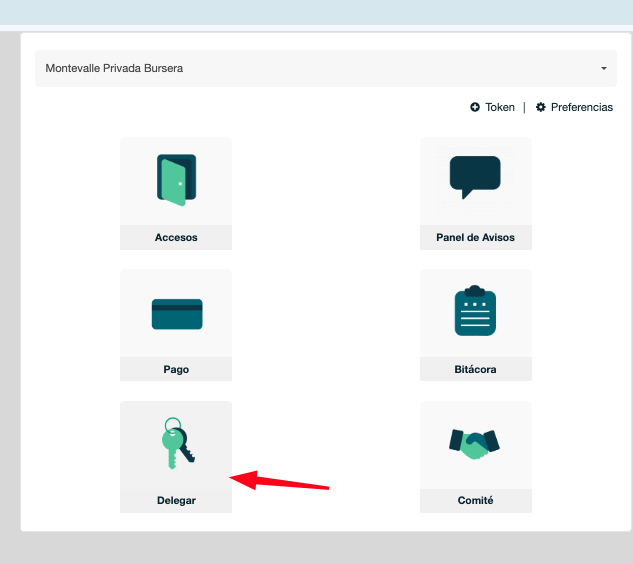Image resolution: width=633 pixels, height=564 pixels.
Task: Open the Pago credit card icon
Action: 177,314
